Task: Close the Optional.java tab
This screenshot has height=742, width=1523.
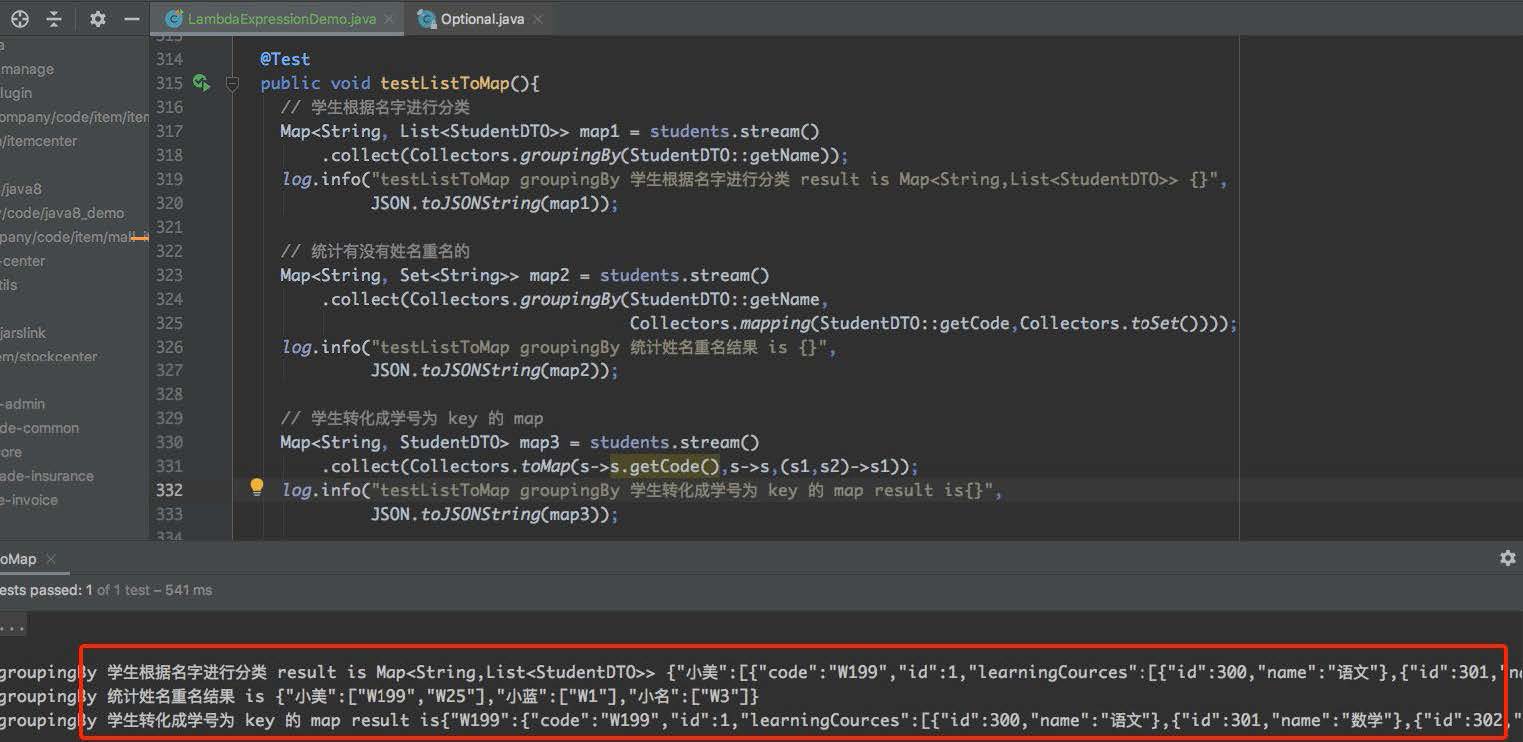Action: 537,18
